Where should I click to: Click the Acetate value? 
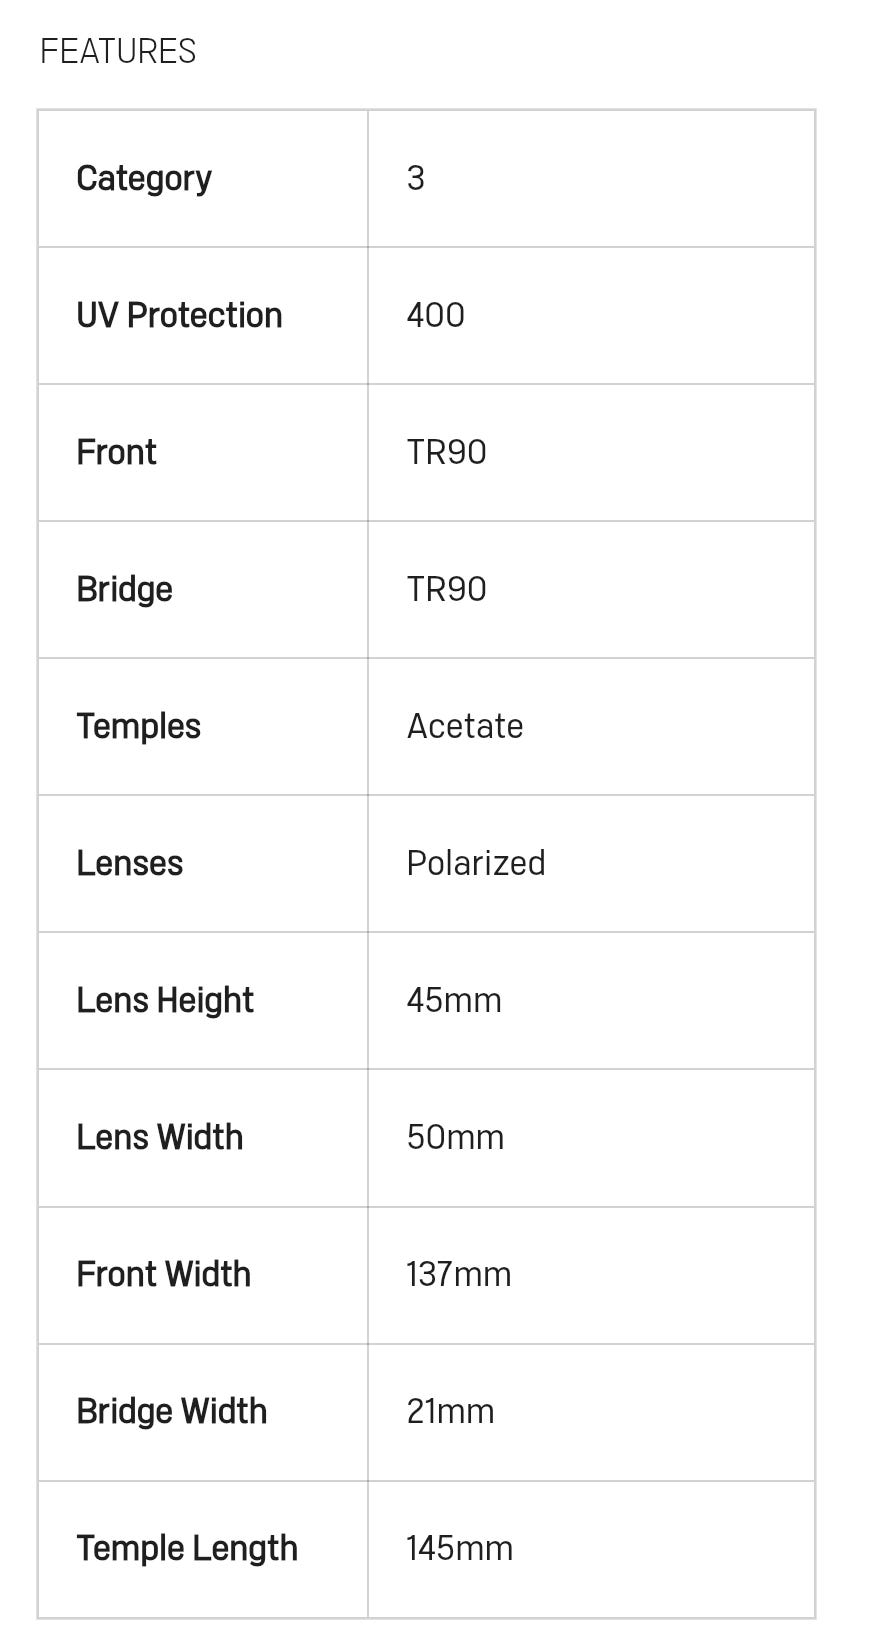[465, 726]
